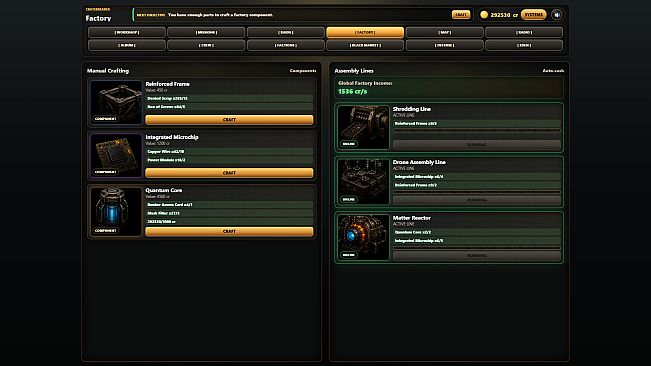Click the COMPONENT badge on Reinforced Frame
The image size is (651, 366).
(105, 119)
